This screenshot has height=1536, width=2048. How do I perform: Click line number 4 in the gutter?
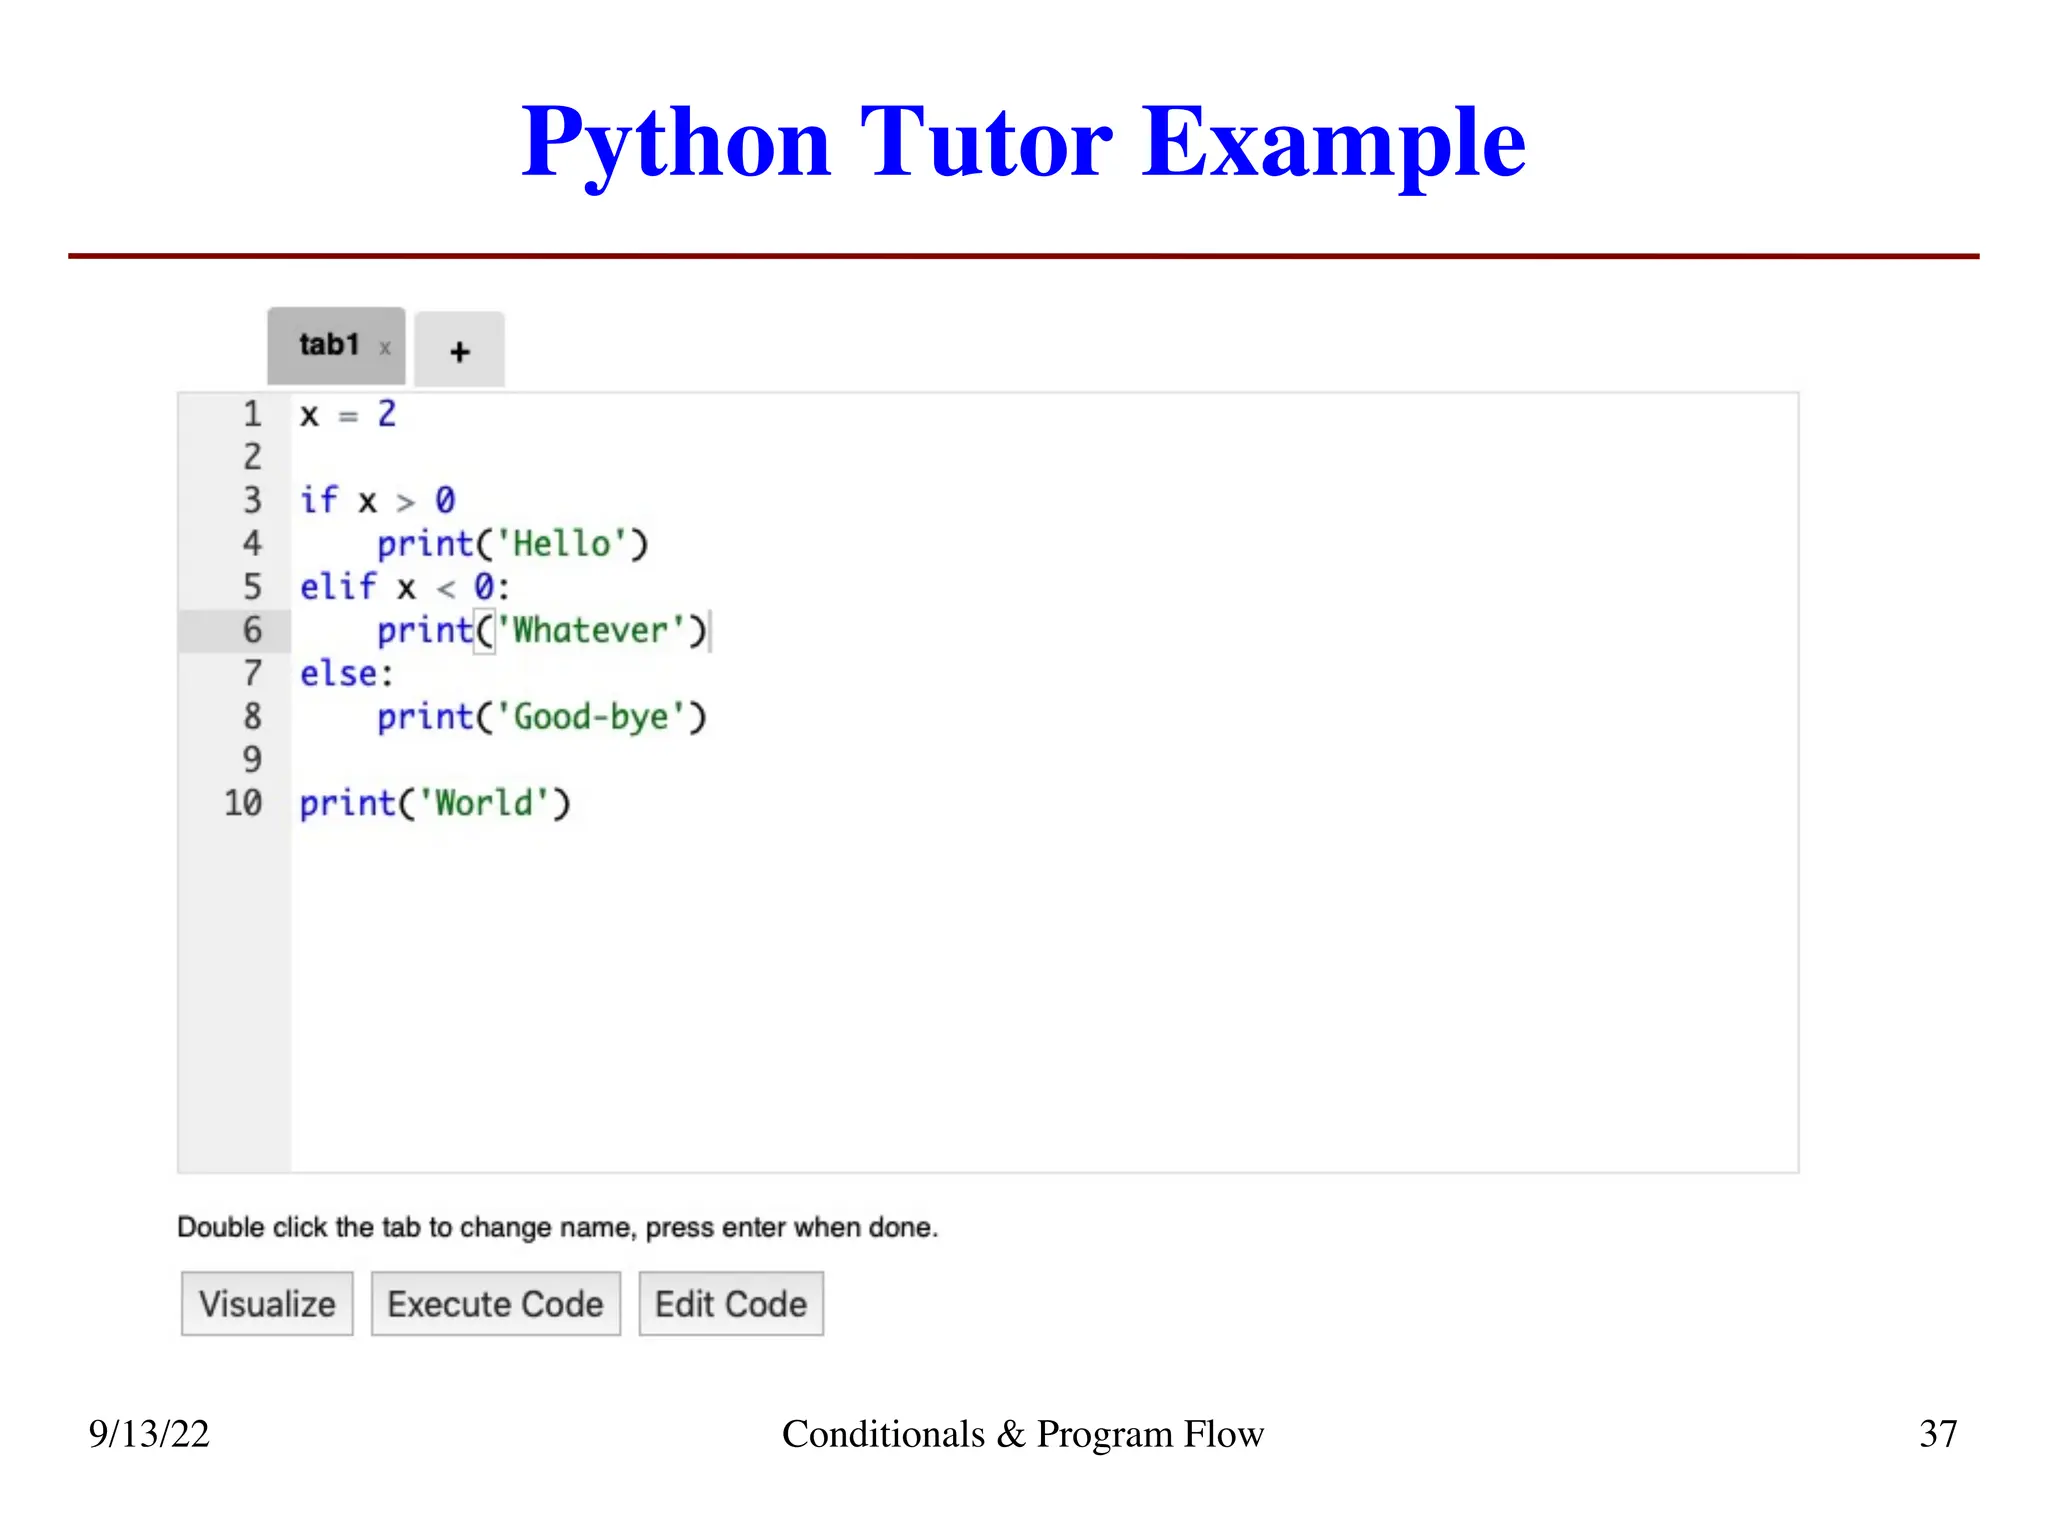click(x=252, y=544)
